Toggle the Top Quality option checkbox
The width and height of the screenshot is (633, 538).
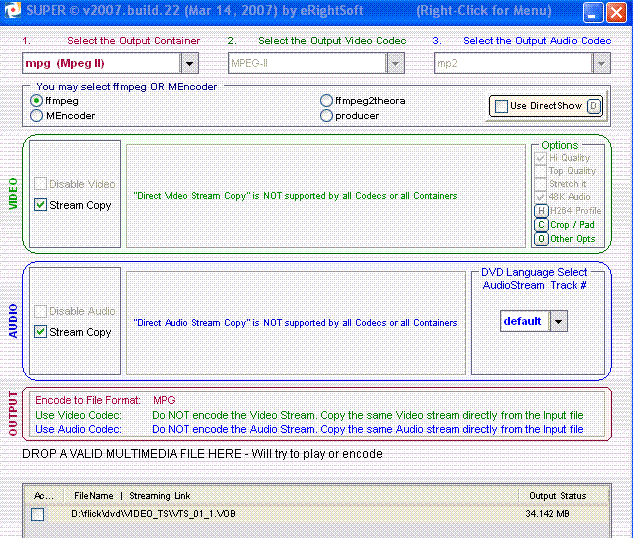point(540,171)
